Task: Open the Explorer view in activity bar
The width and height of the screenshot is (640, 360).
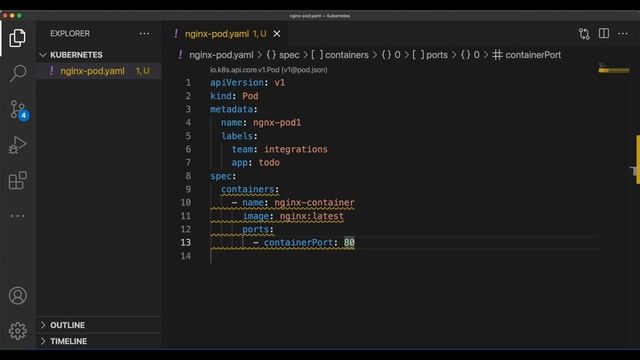Action: pos(18,38)
